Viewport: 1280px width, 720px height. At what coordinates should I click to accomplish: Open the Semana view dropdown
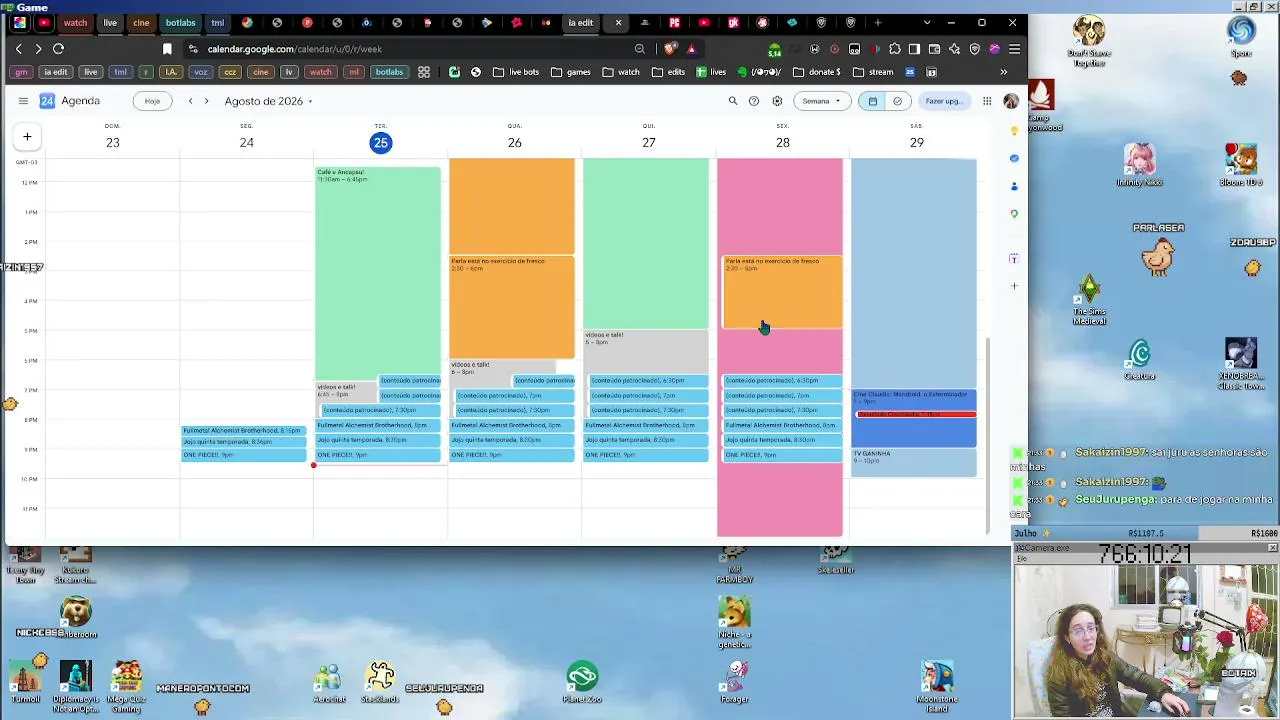(x=821, y=101)
